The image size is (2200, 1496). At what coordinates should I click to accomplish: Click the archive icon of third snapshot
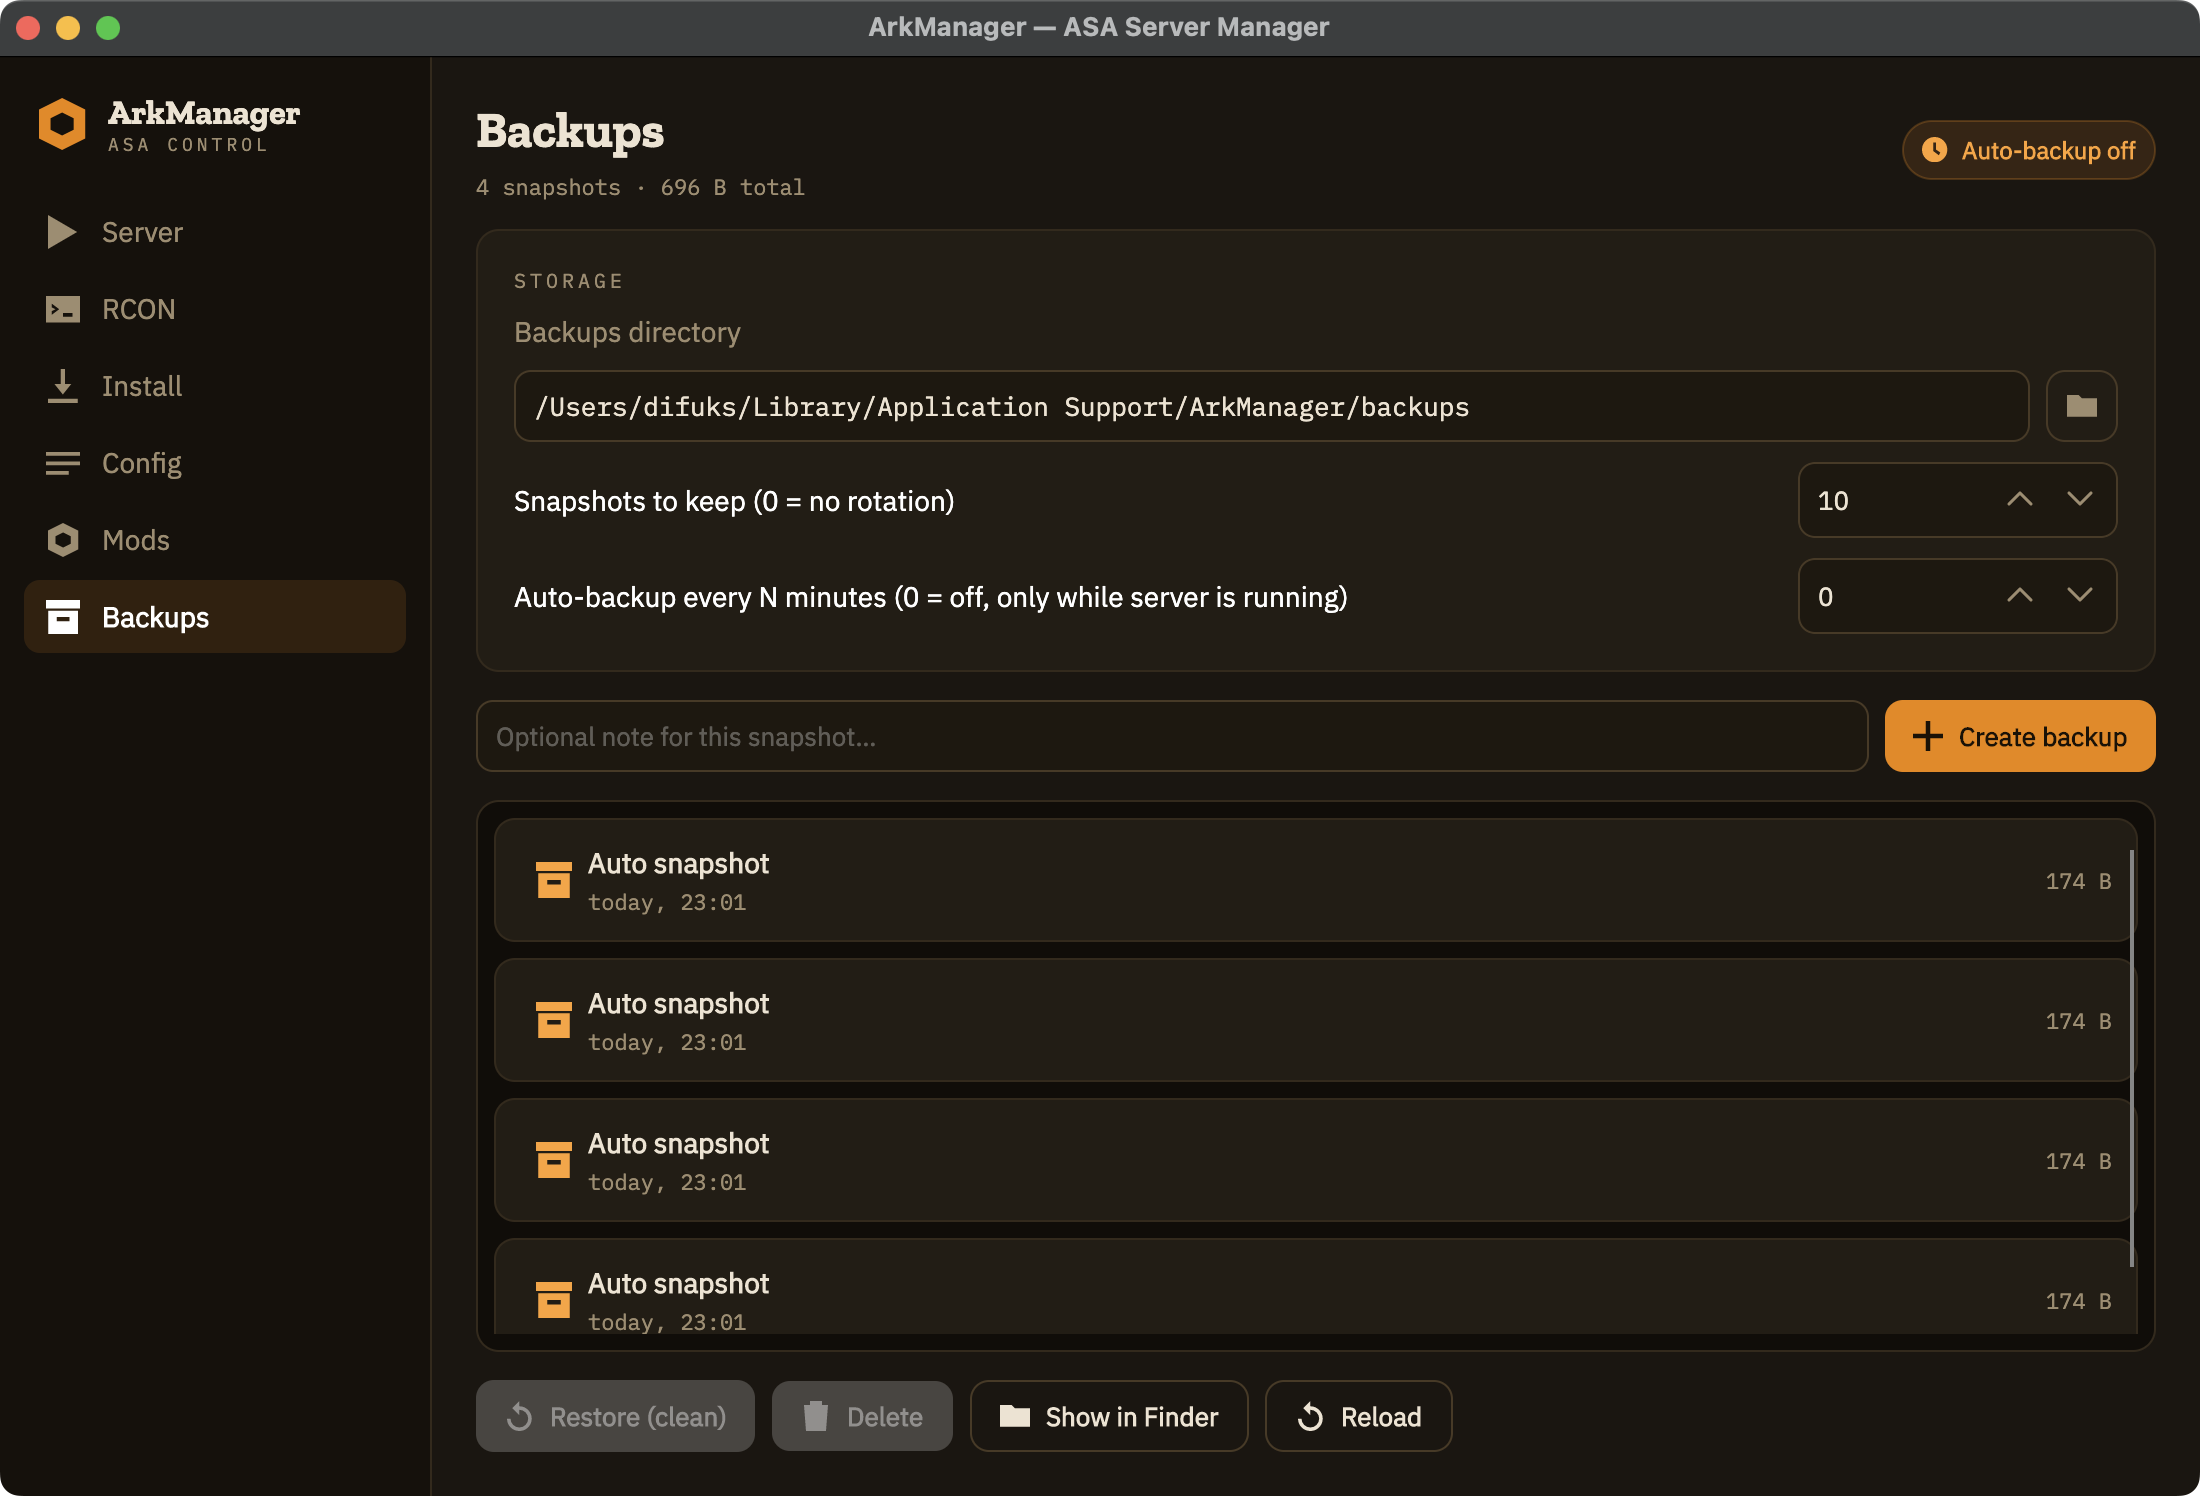coord(553,1160)
